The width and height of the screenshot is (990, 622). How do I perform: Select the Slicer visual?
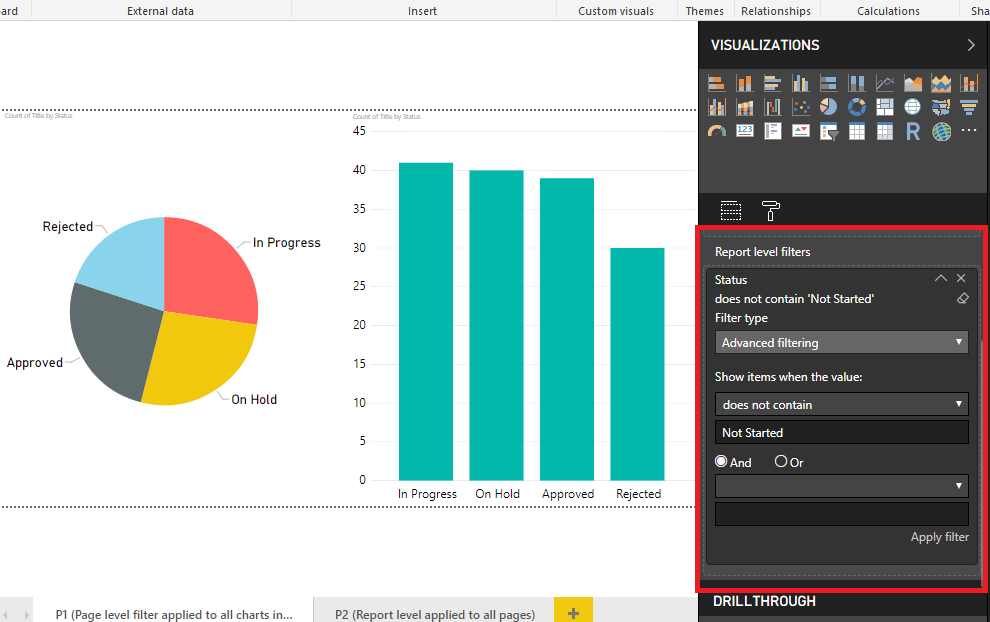pyautogui.click(x=829, y=130)
